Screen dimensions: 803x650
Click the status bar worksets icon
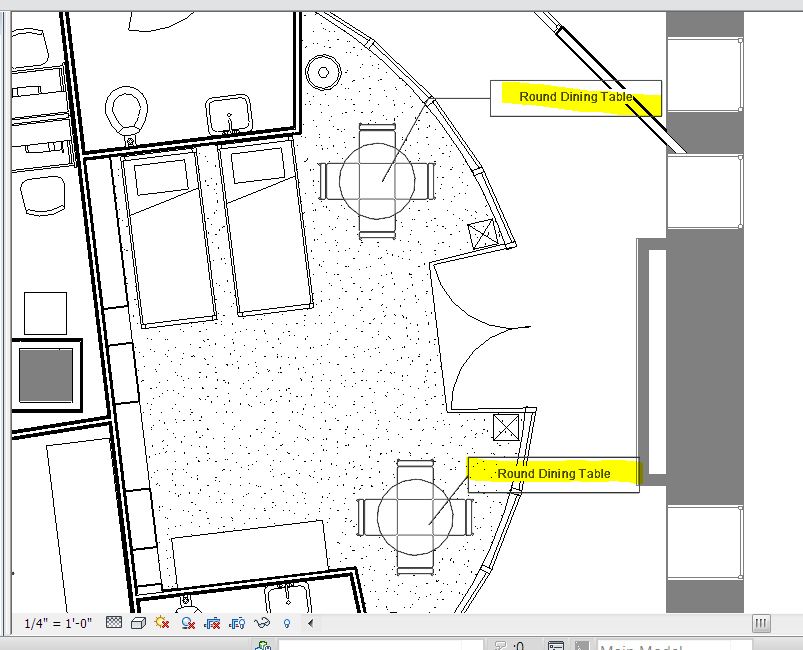coord(263,645)
